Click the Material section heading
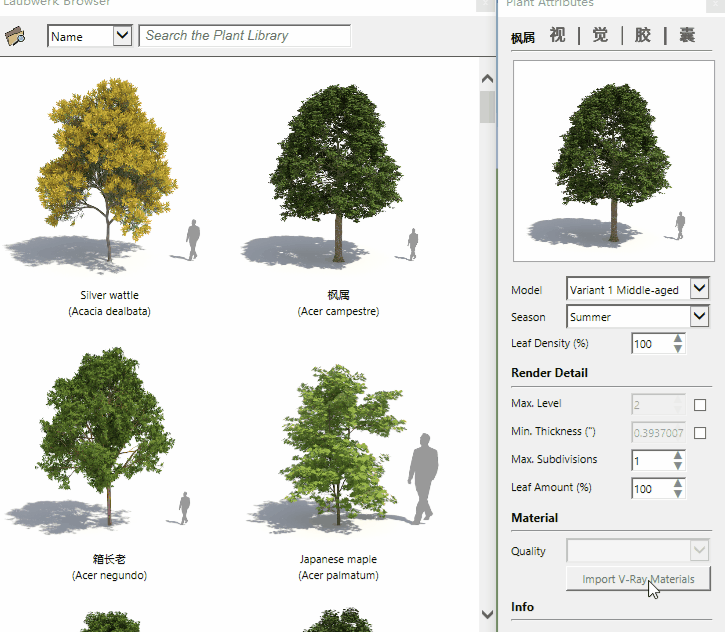The height and width of the screenshot is (632, 725). point(535,518)
